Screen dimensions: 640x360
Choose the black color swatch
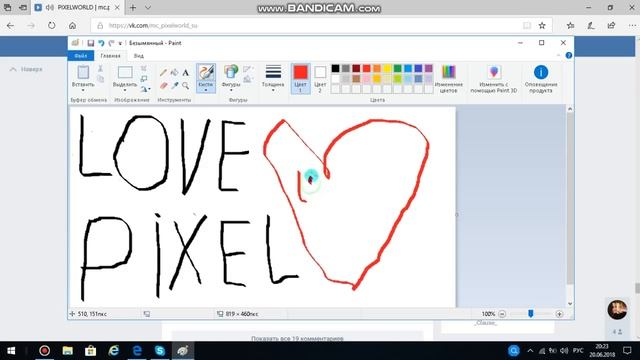[336, 68]
